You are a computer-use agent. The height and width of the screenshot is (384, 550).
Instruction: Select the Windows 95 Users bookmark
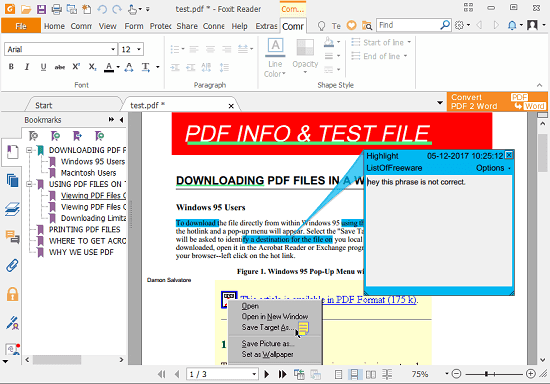(93, 162)
